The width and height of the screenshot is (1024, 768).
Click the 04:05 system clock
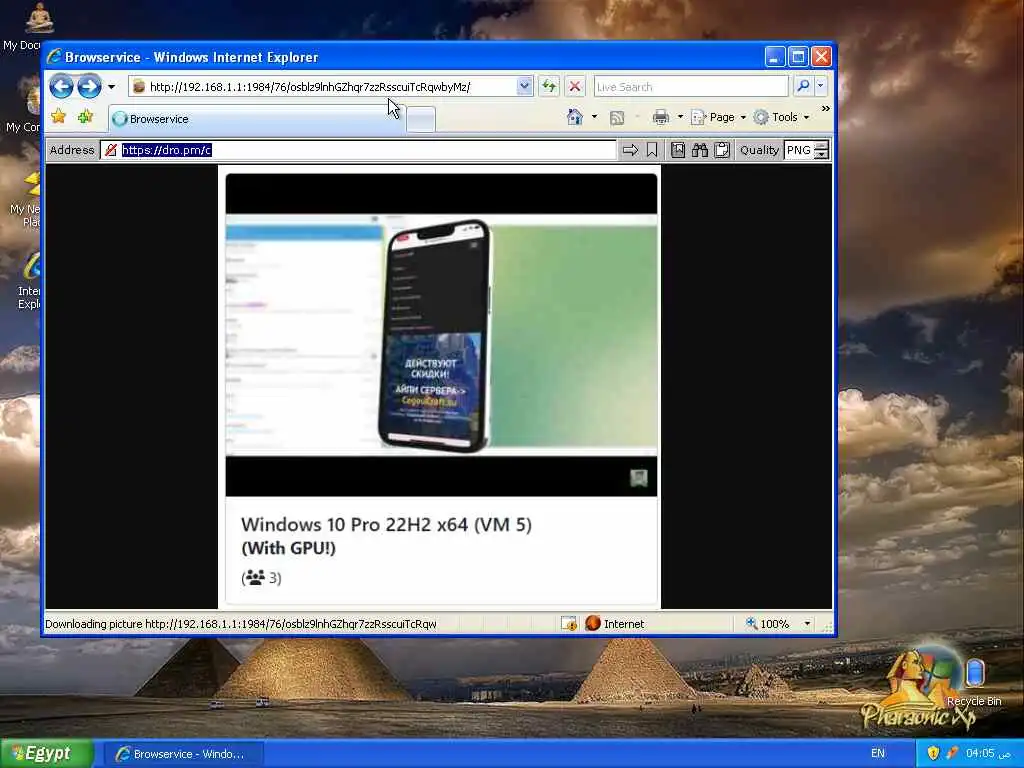point(988,753)
